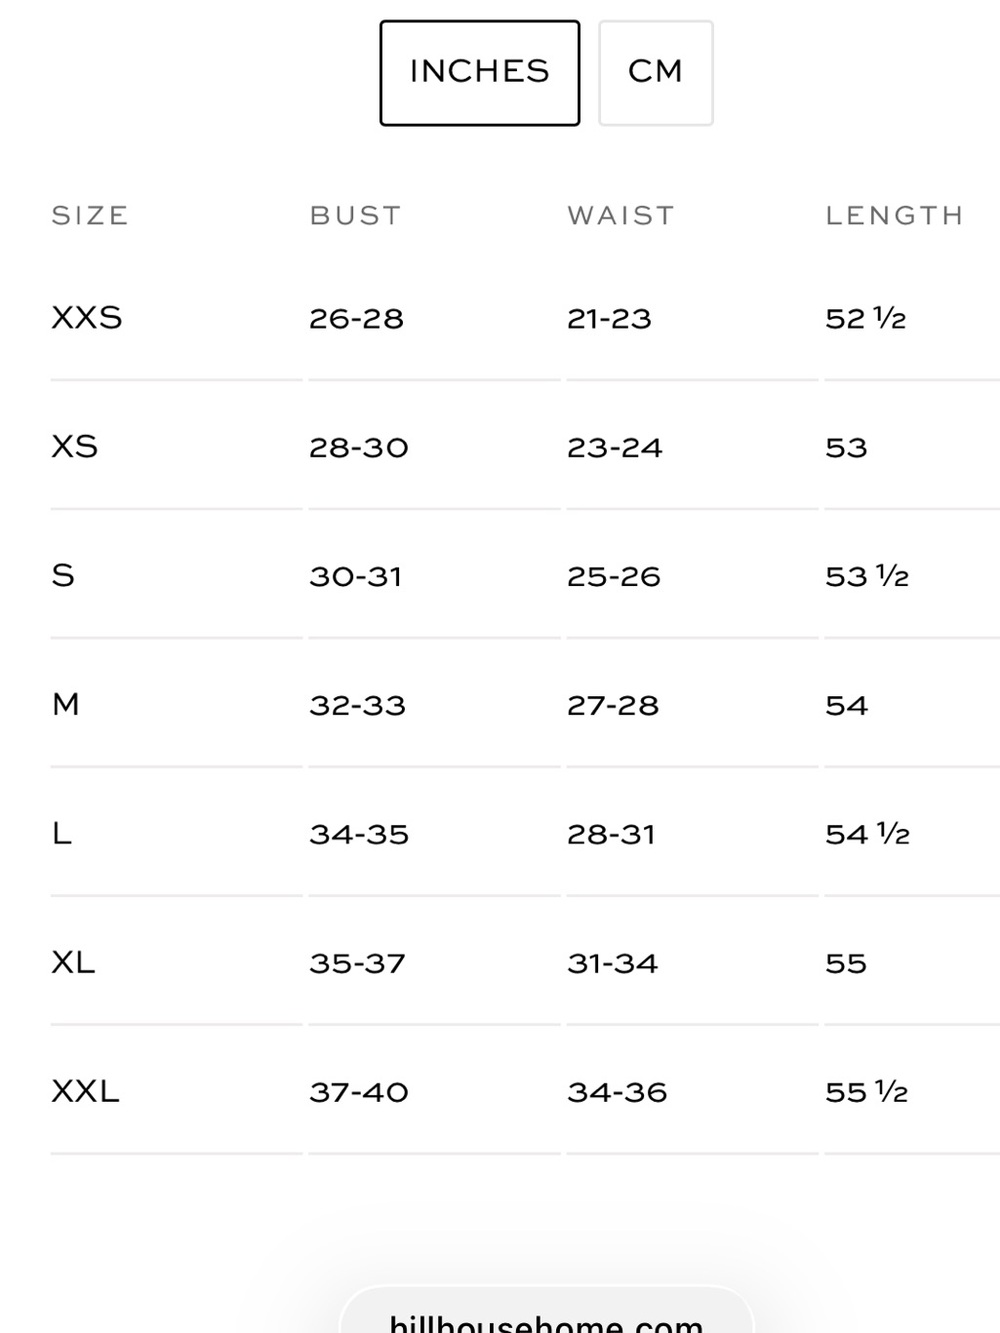The width and height of the screenshot is (1000, 1333).
Task: Click the WAIST column header
Action: click(621, 216)
